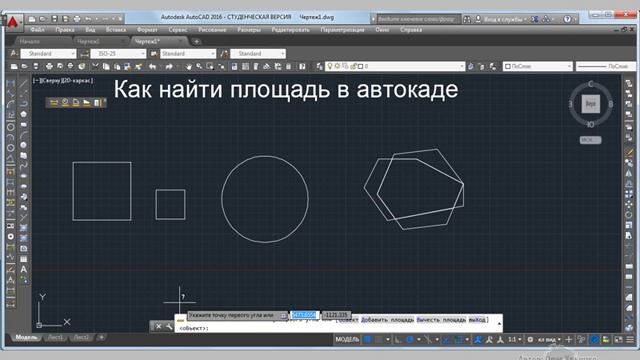Toggle snap mode in status bar
640x360 pixels.
point(378,340)
